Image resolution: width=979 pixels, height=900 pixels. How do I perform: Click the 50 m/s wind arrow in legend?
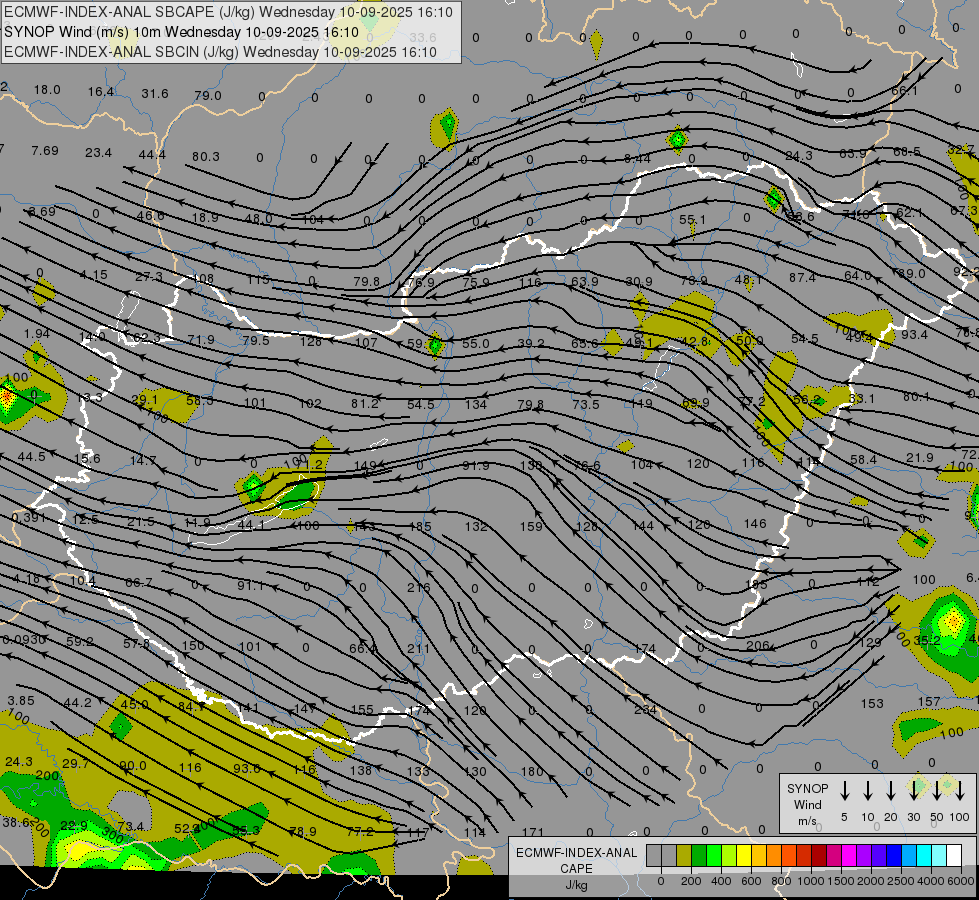(937, 790)
